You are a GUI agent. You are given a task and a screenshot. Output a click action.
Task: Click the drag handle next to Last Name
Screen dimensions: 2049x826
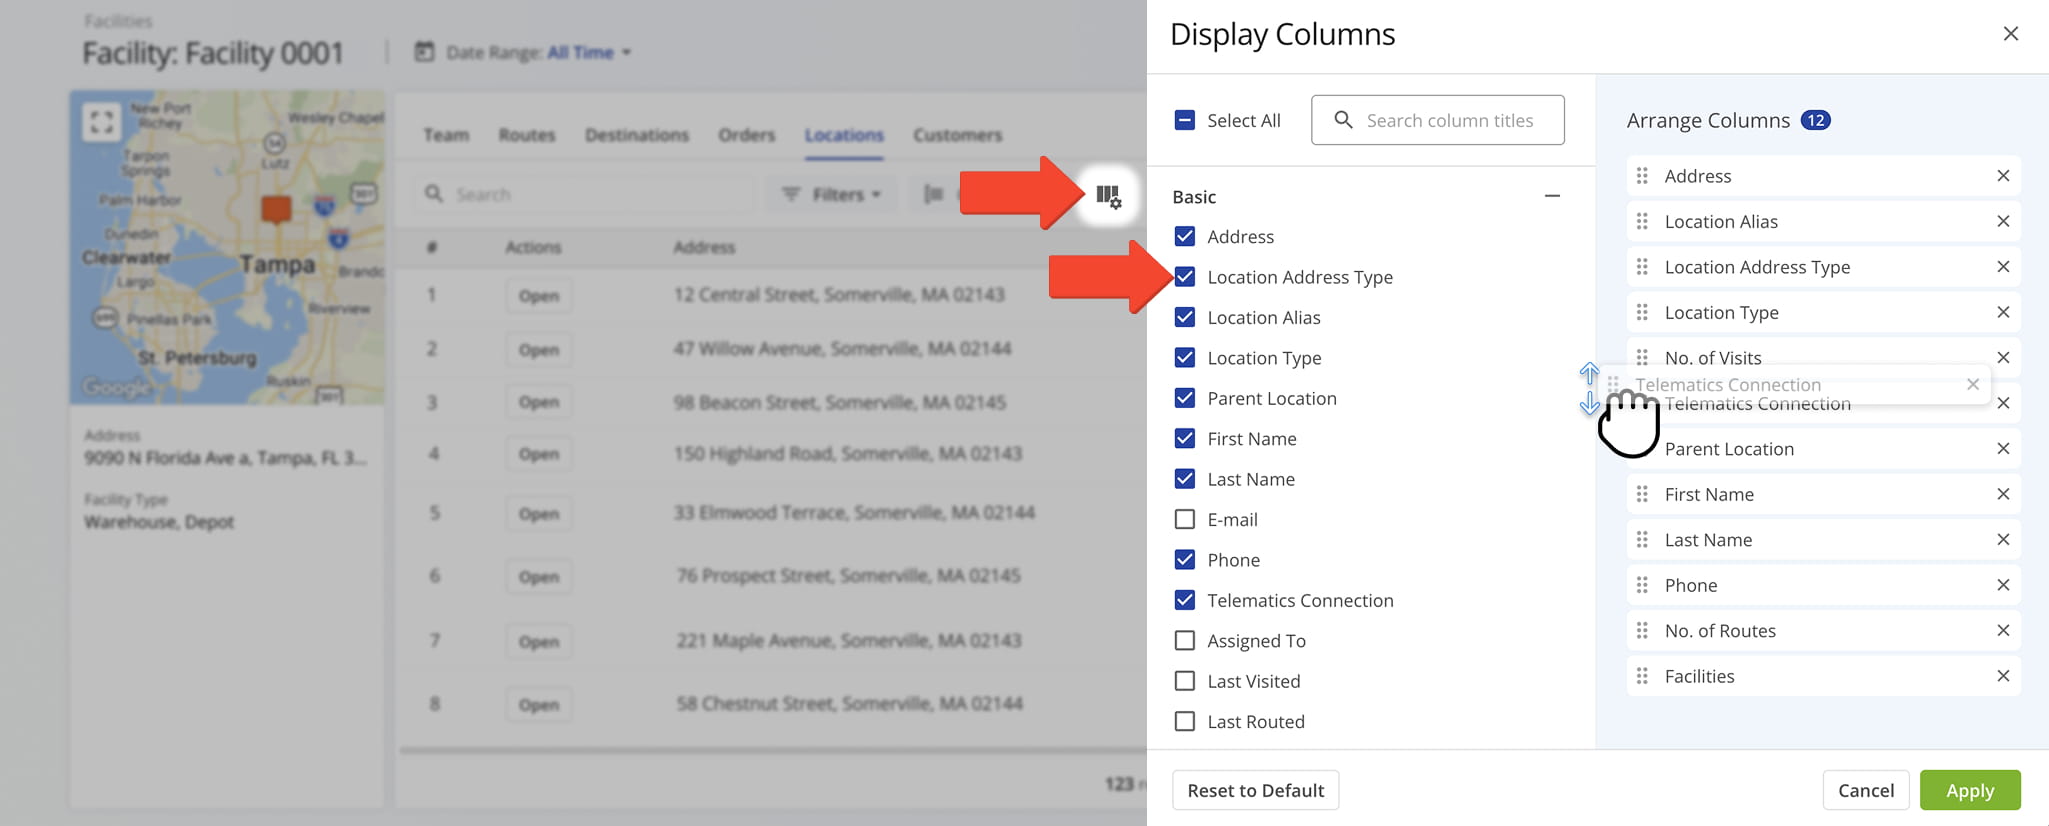pyautogui.click(x=1642, y=540)
